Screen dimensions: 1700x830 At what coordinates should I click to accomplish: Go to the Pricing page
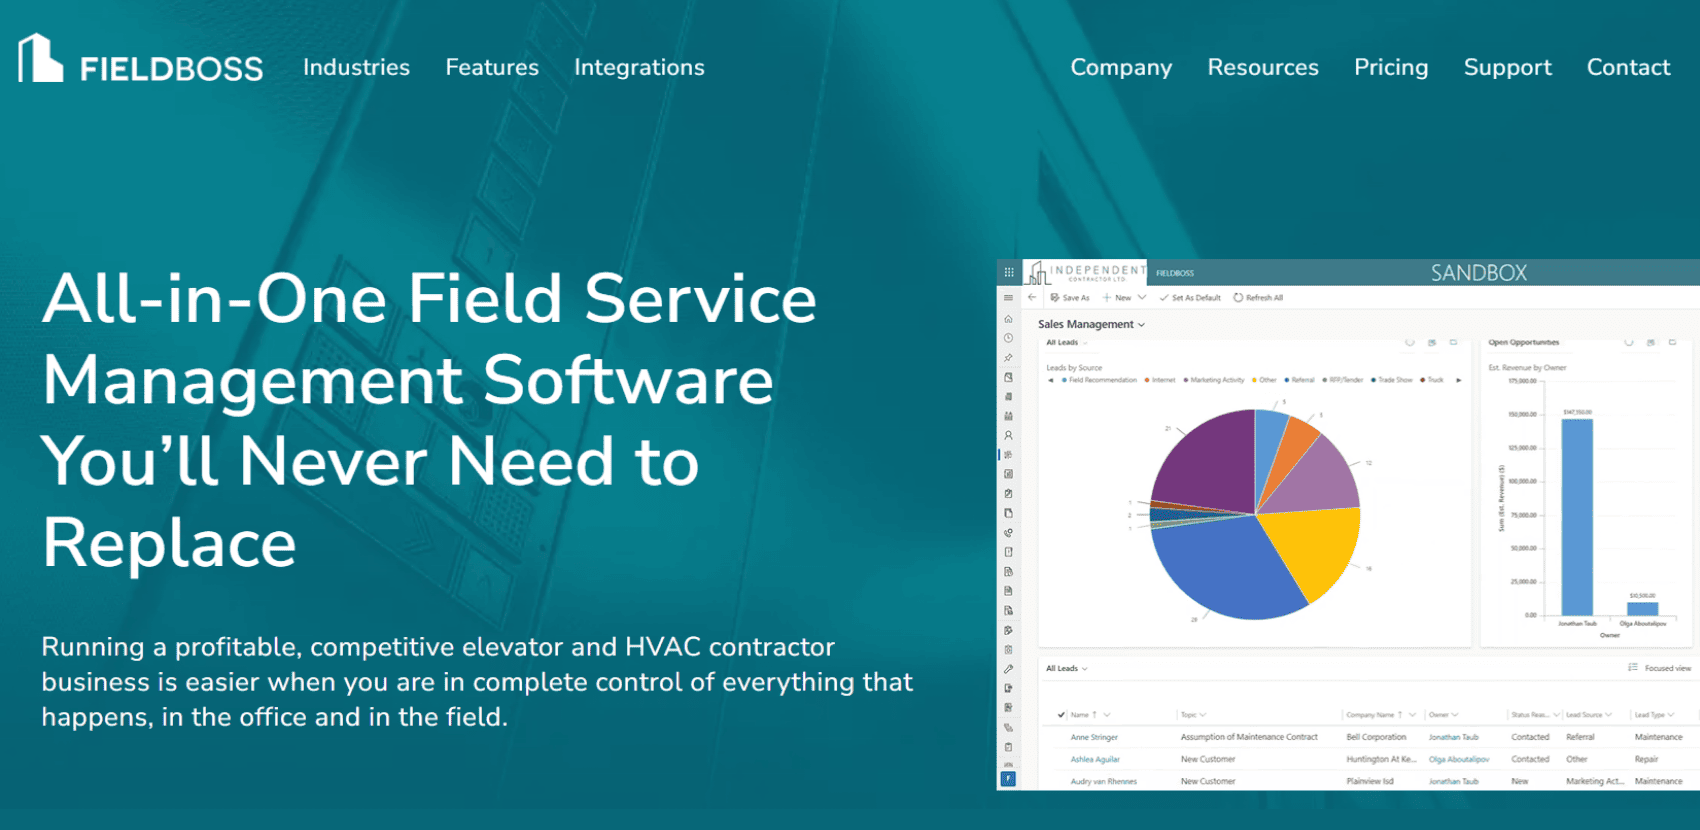(1391, 68)
